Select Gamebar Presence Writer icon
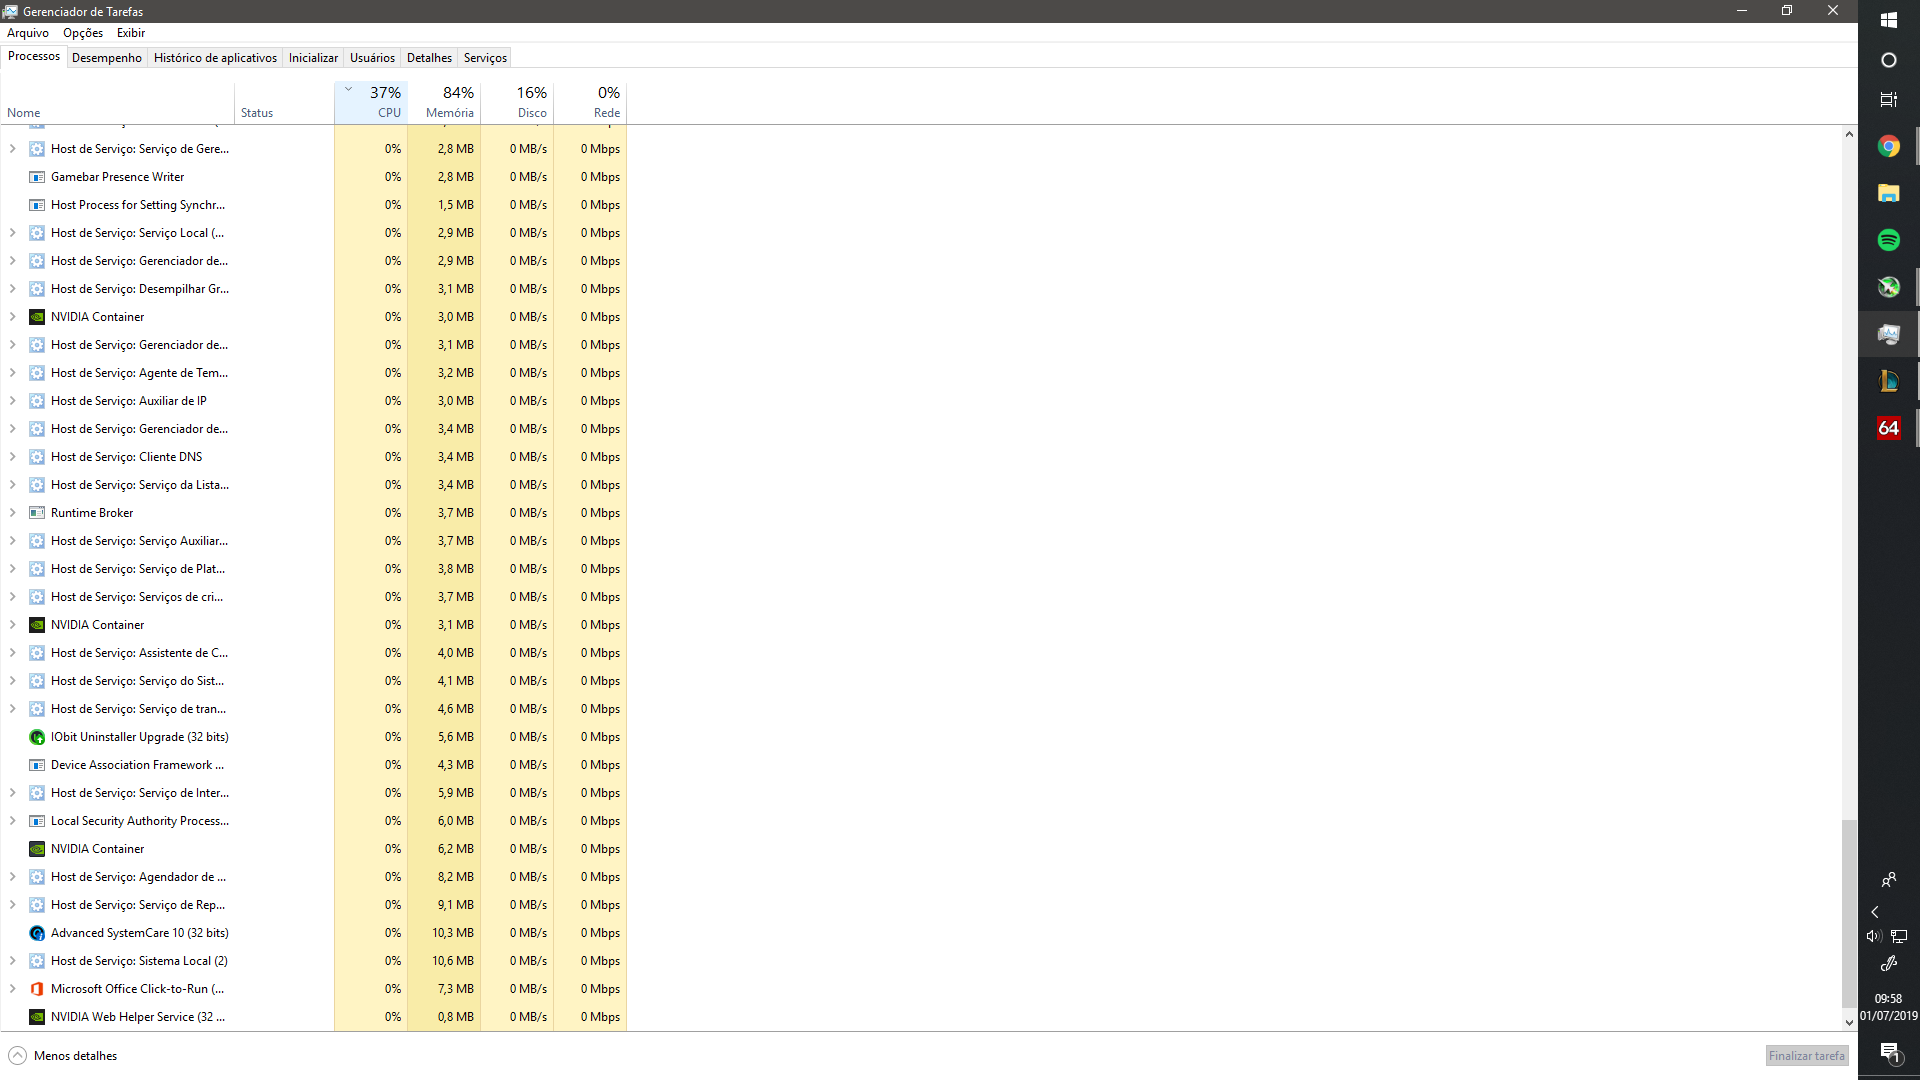 coord(37,177)
